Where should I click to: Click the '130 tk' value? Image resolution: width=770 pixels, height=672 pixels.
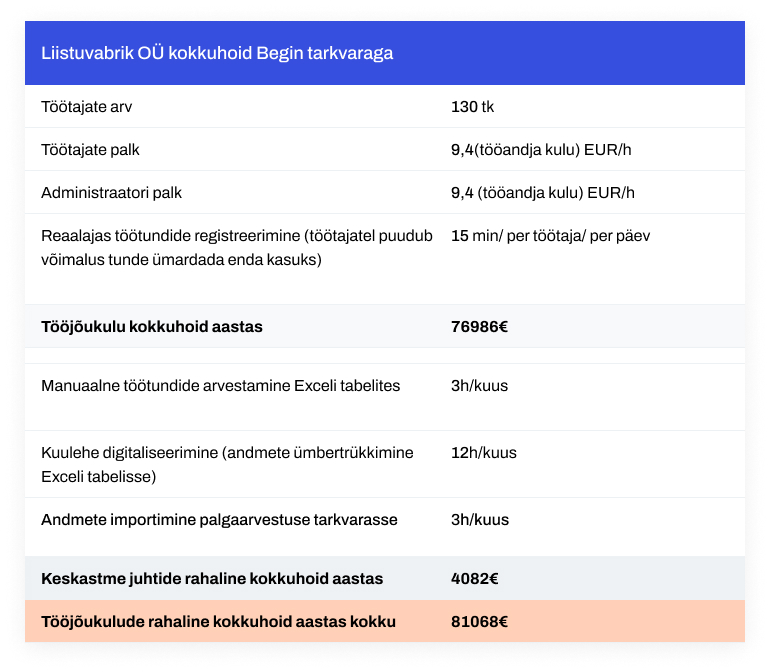(x=472, y=107)
